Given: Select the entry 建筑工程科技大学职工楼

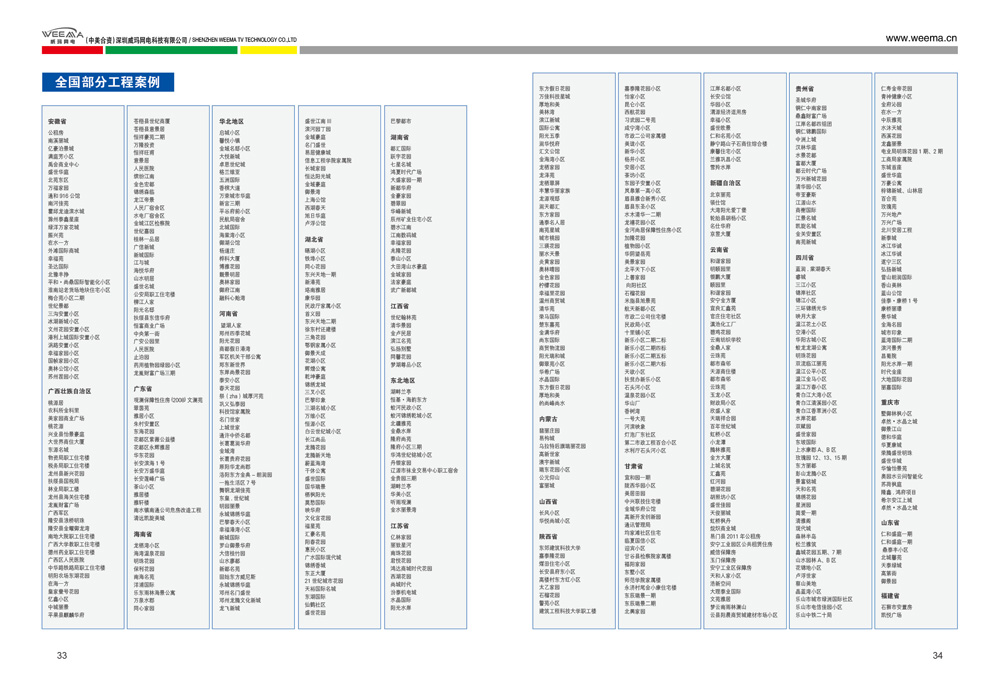Looking at the screenshot, I should tap(568, 611).
